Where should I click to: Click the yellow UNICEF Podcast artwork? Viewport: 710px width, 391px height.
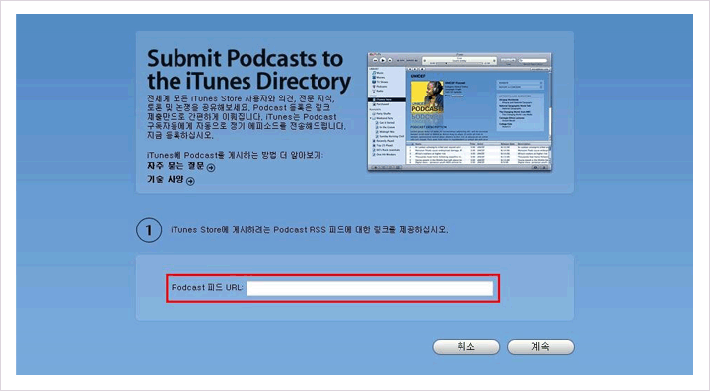427,97
